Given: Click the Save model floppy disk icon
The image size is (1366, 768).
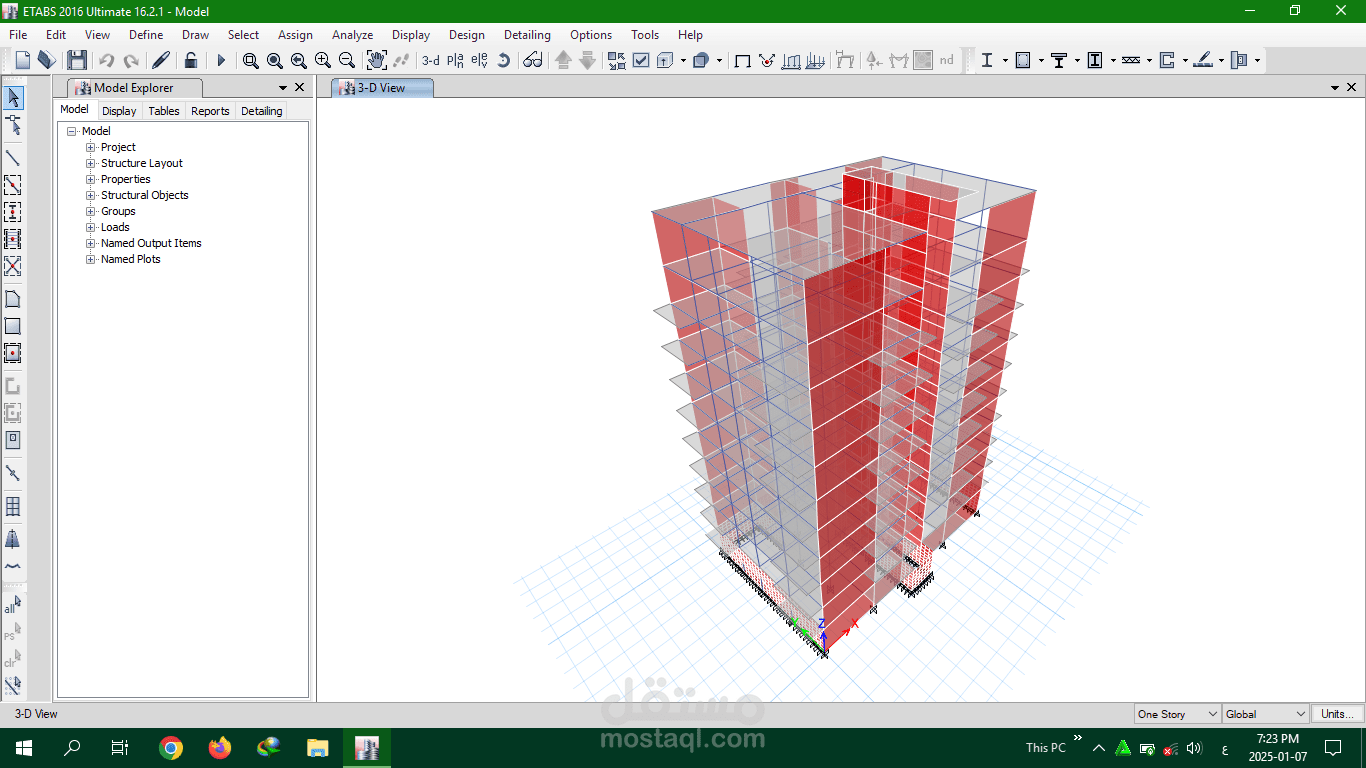Looking at the screenshot, I should click(77, 60).
